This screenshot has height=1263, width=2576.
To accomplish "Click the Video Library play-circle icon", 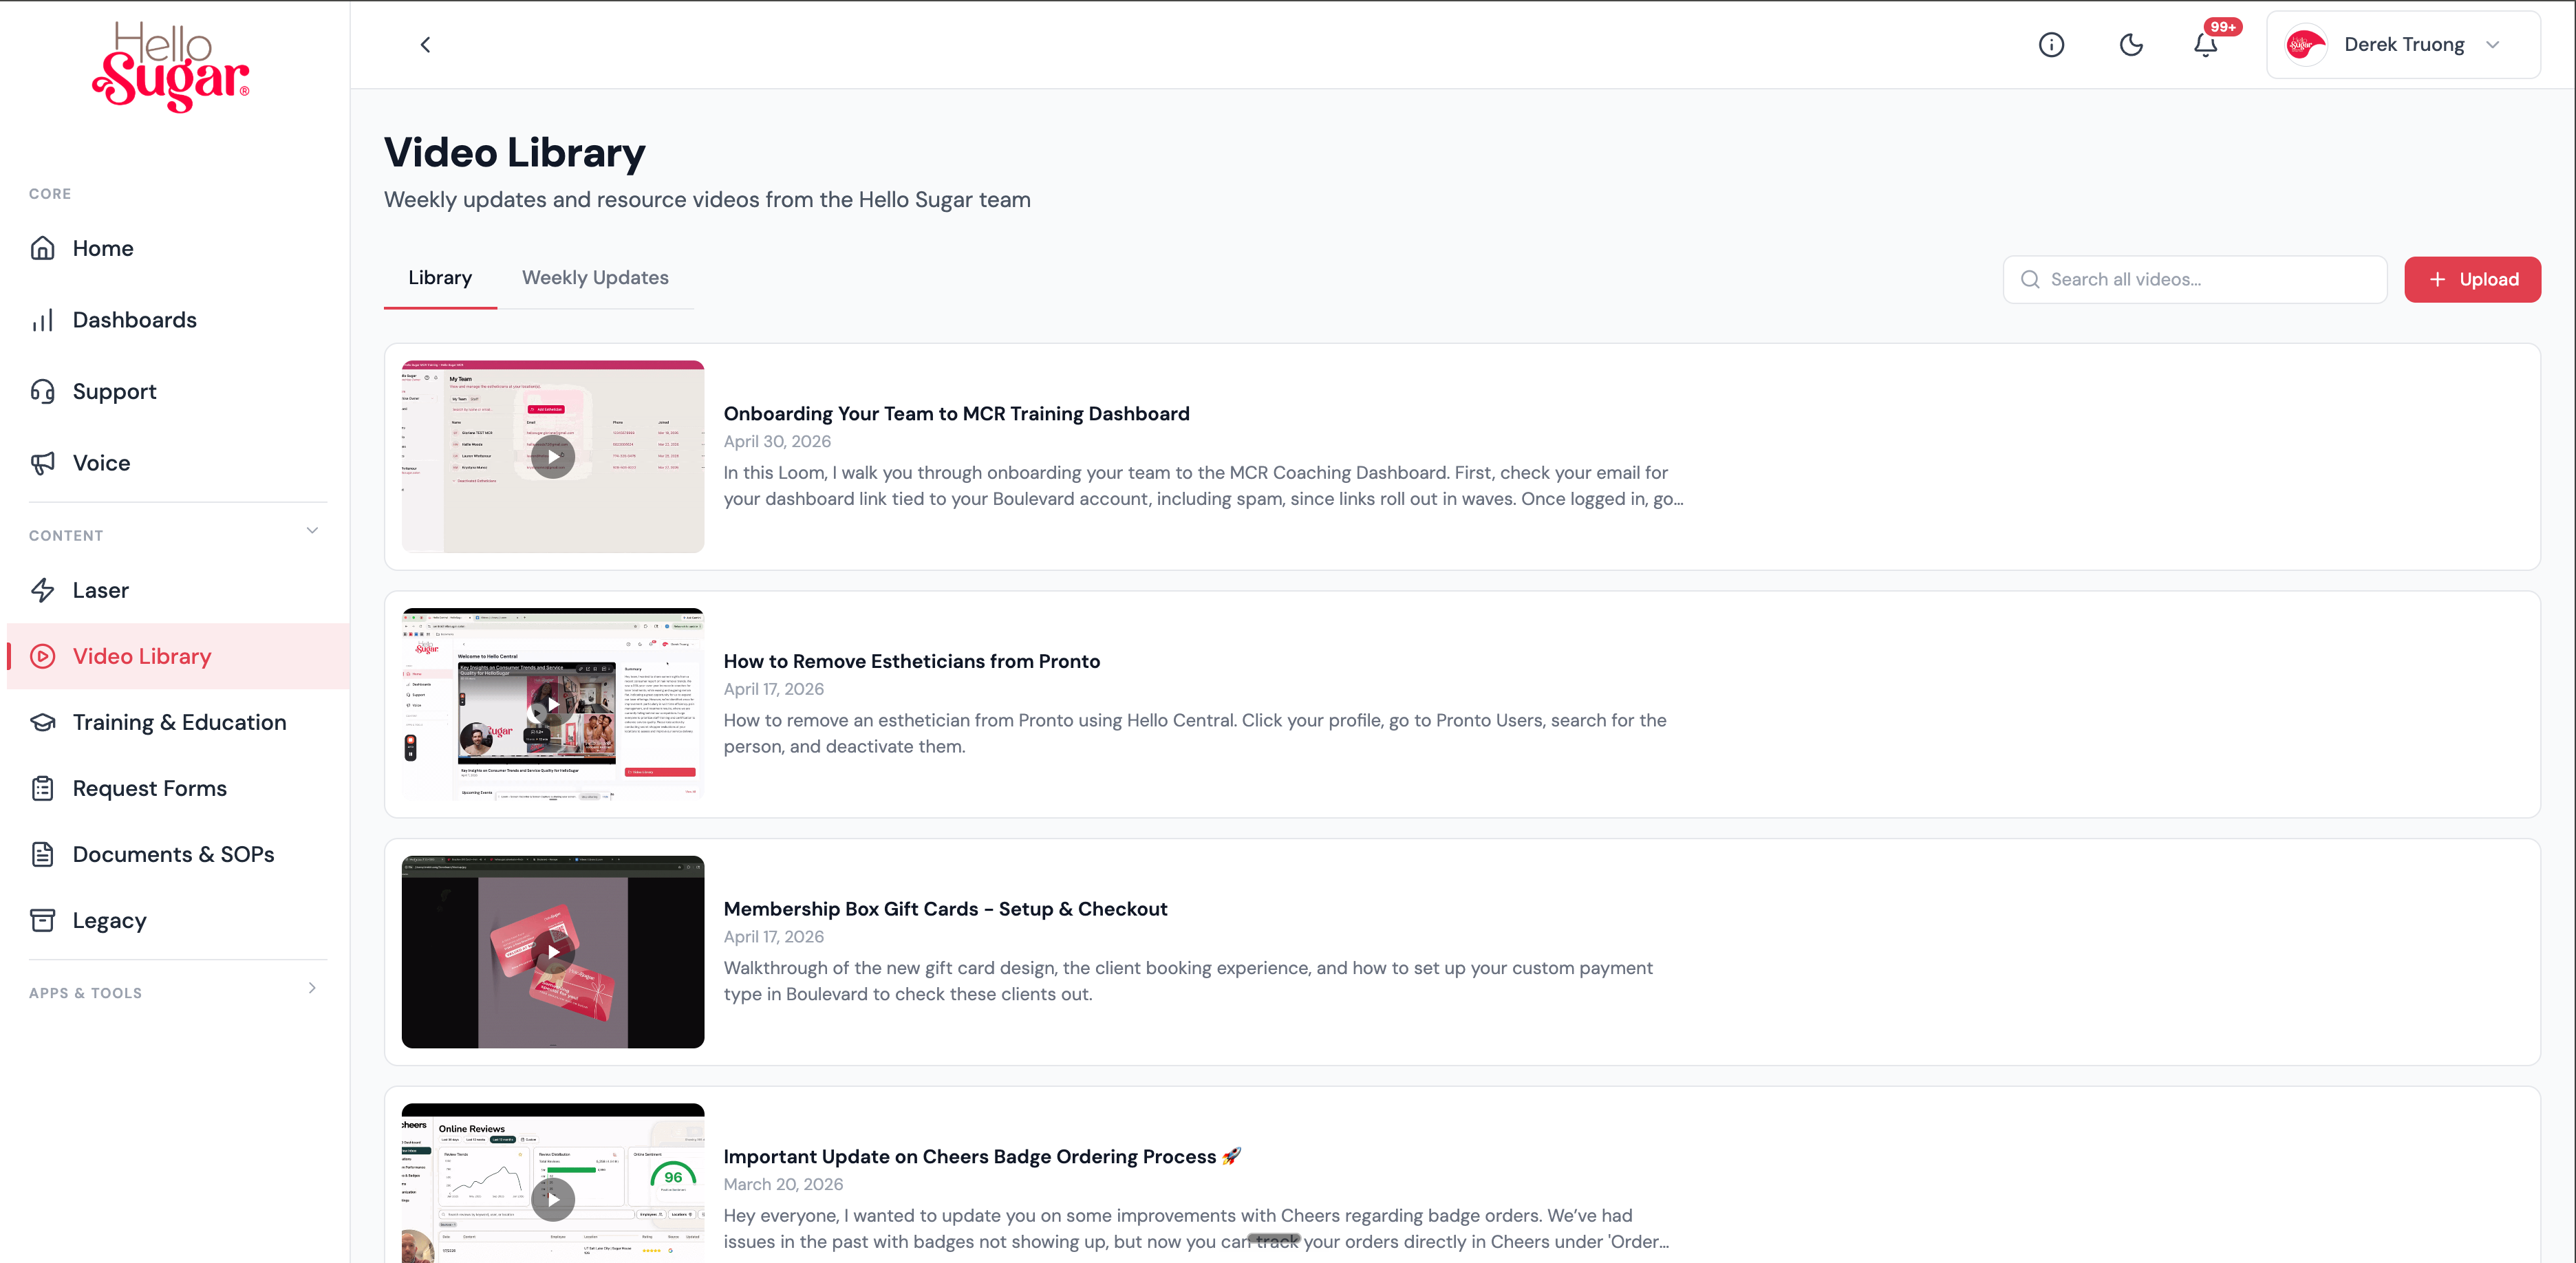I will pos(42,656).
